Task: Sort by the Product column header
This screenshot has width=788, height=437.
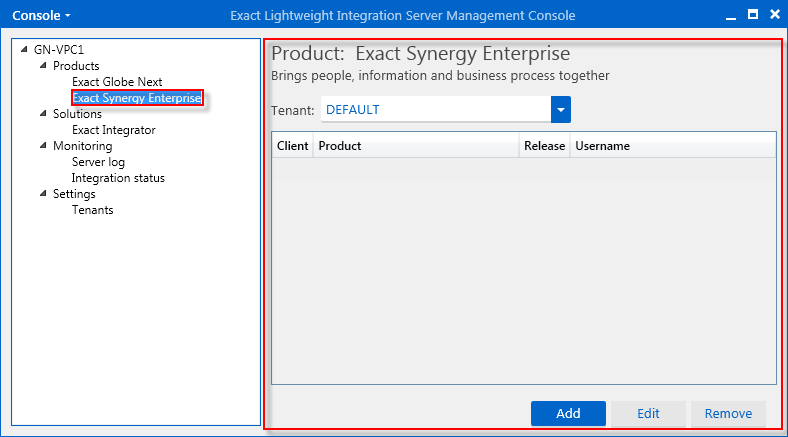Action: tap(416, 146)
